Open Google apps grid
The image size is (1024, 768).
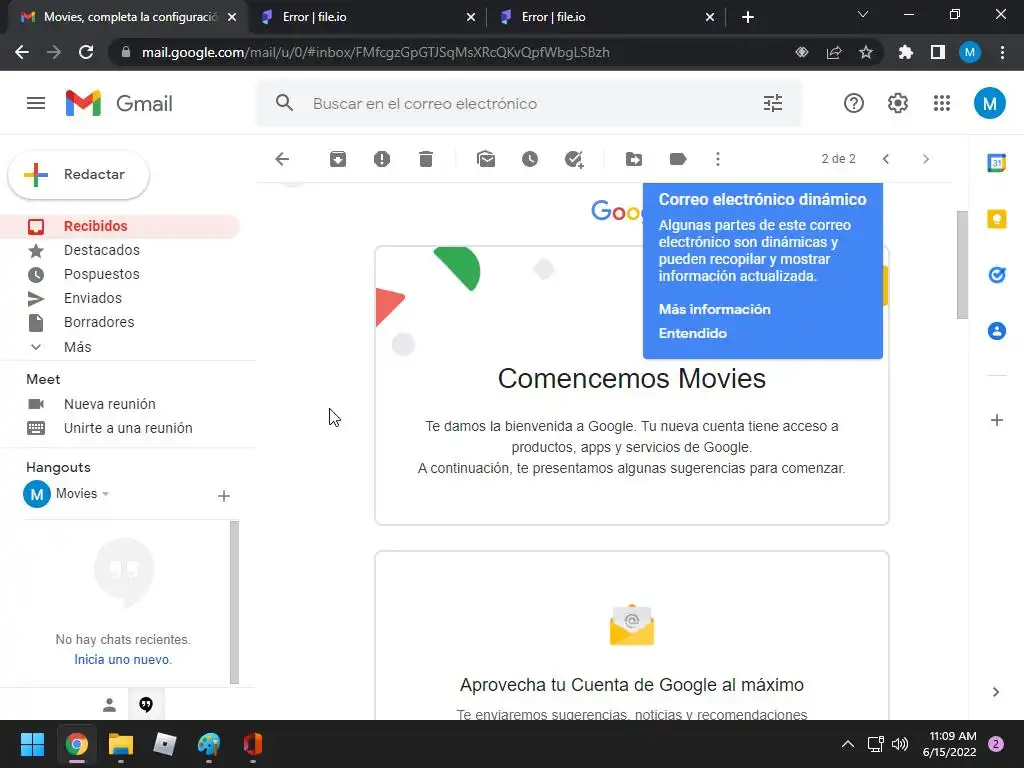[x=942, y=103]
